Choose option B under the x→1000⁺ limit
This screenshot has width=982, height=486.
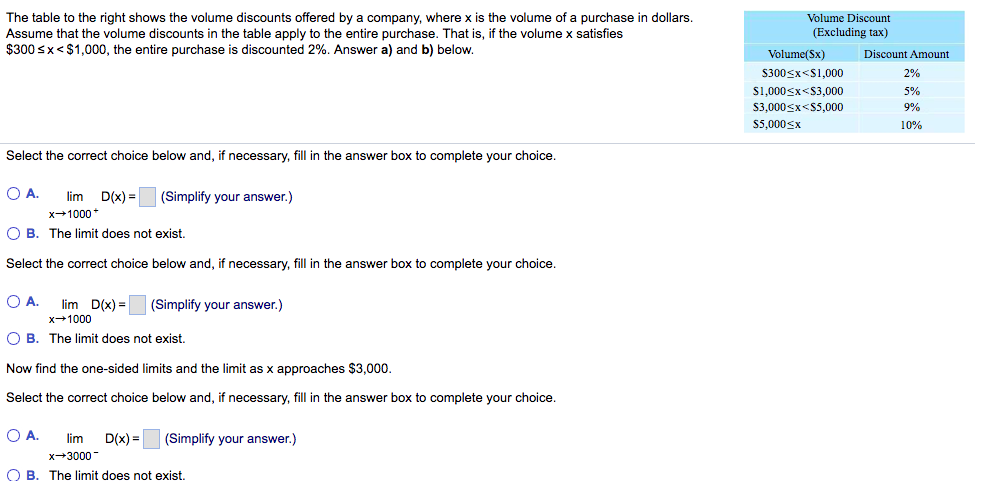click(14, 234)
